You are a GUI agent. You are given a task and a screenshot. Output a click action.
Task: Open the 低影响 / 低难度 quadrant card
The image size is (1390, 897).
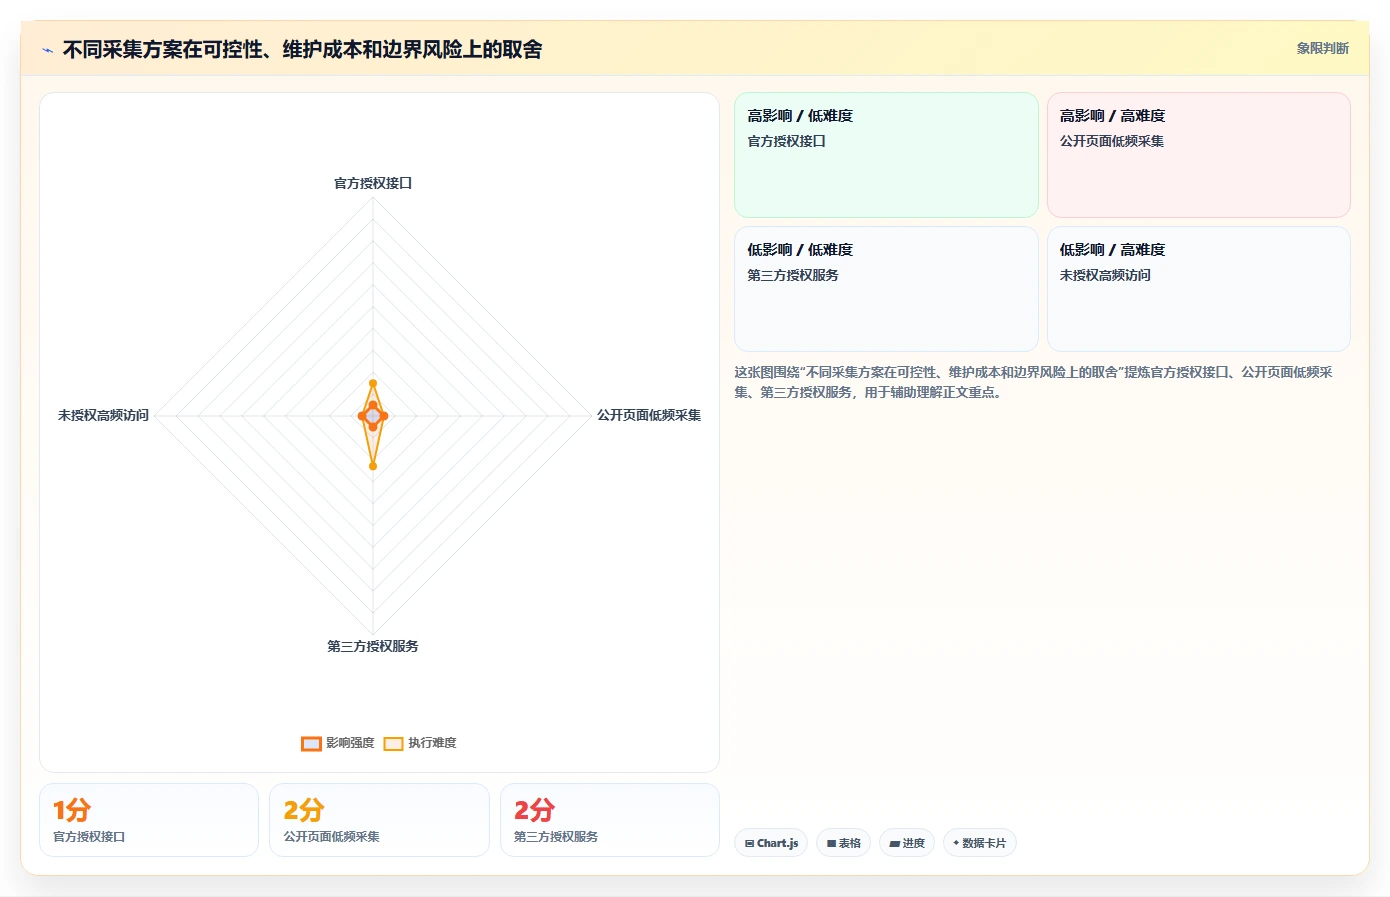[886, 289]
